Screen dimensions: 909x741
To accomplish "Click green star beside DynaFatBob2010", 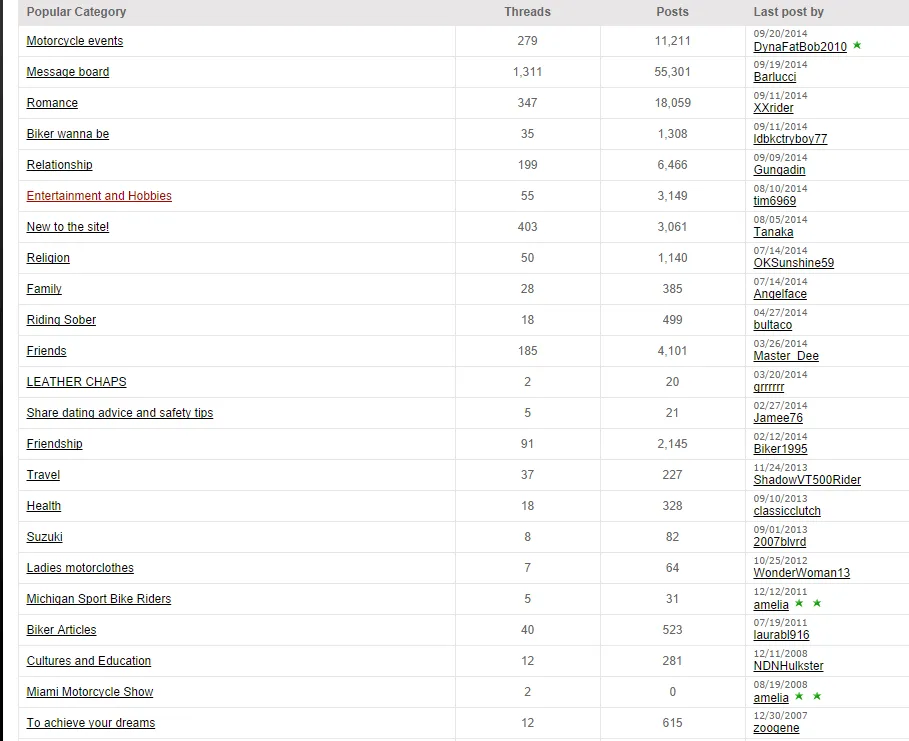I will tap(857, 46).
